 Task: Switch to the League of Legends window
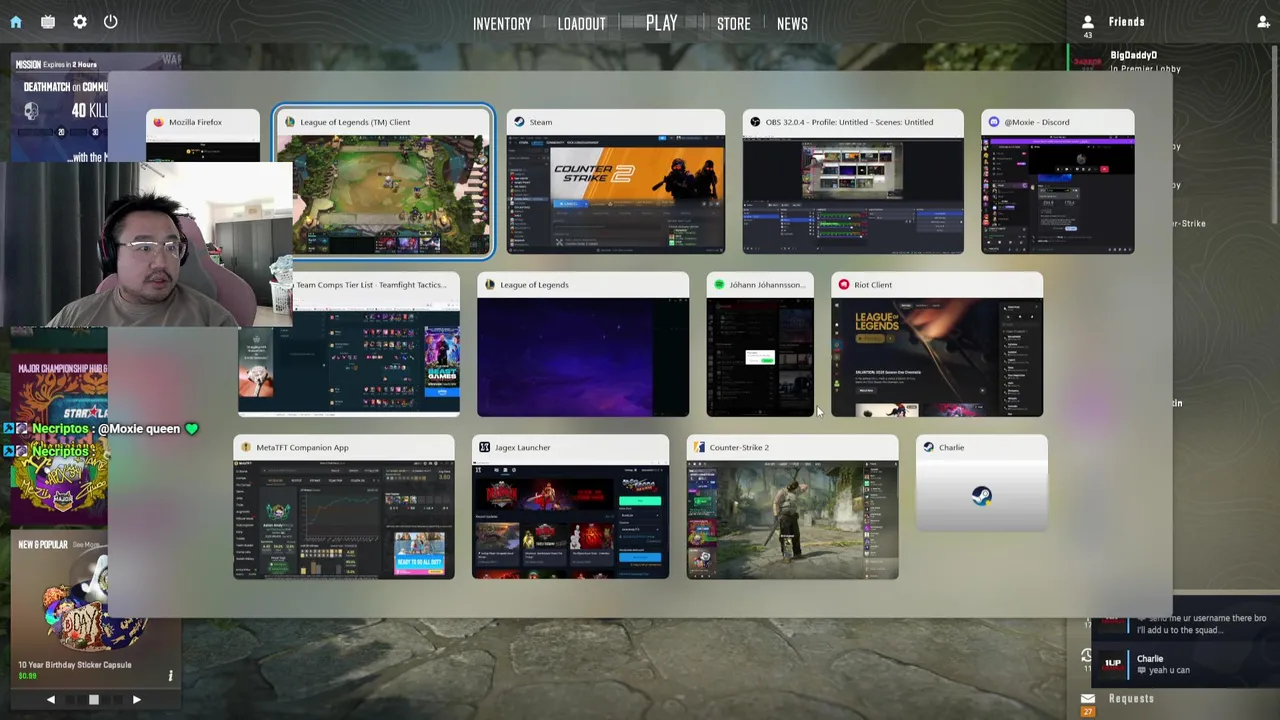coord(583,345)
